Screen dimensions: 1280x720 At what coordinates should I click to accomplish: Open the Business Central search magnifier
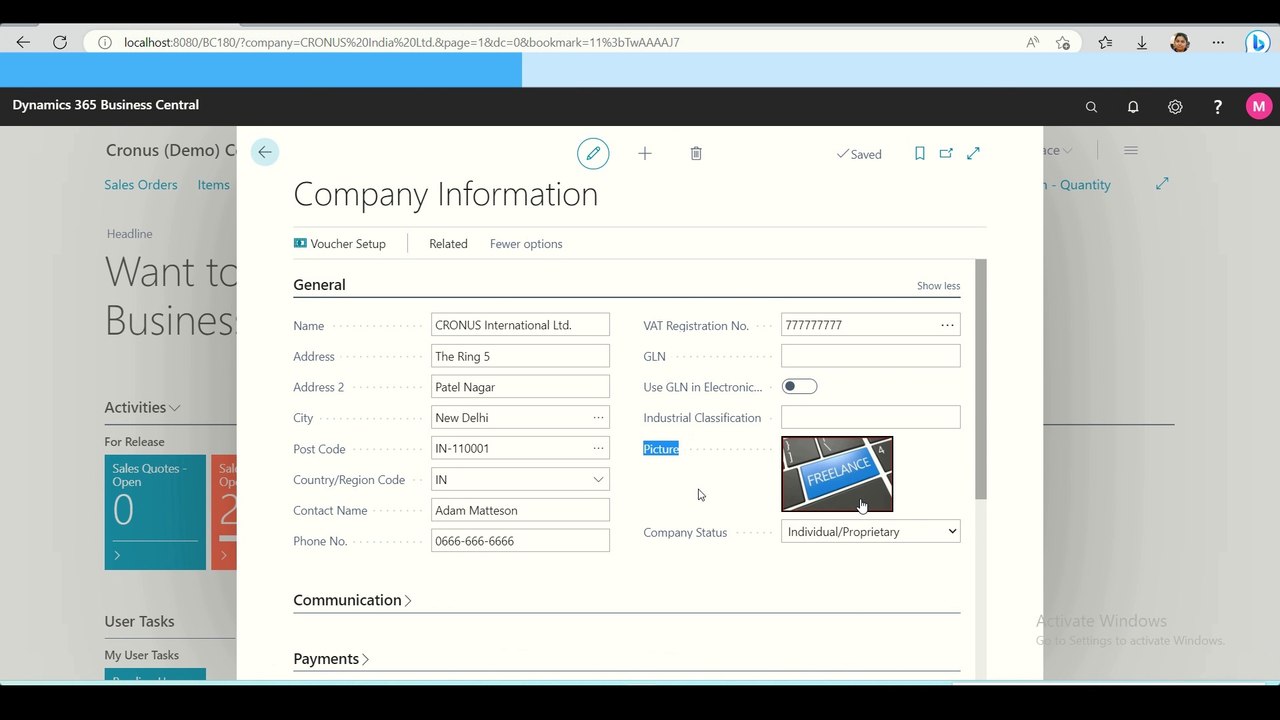[1091, 106]
